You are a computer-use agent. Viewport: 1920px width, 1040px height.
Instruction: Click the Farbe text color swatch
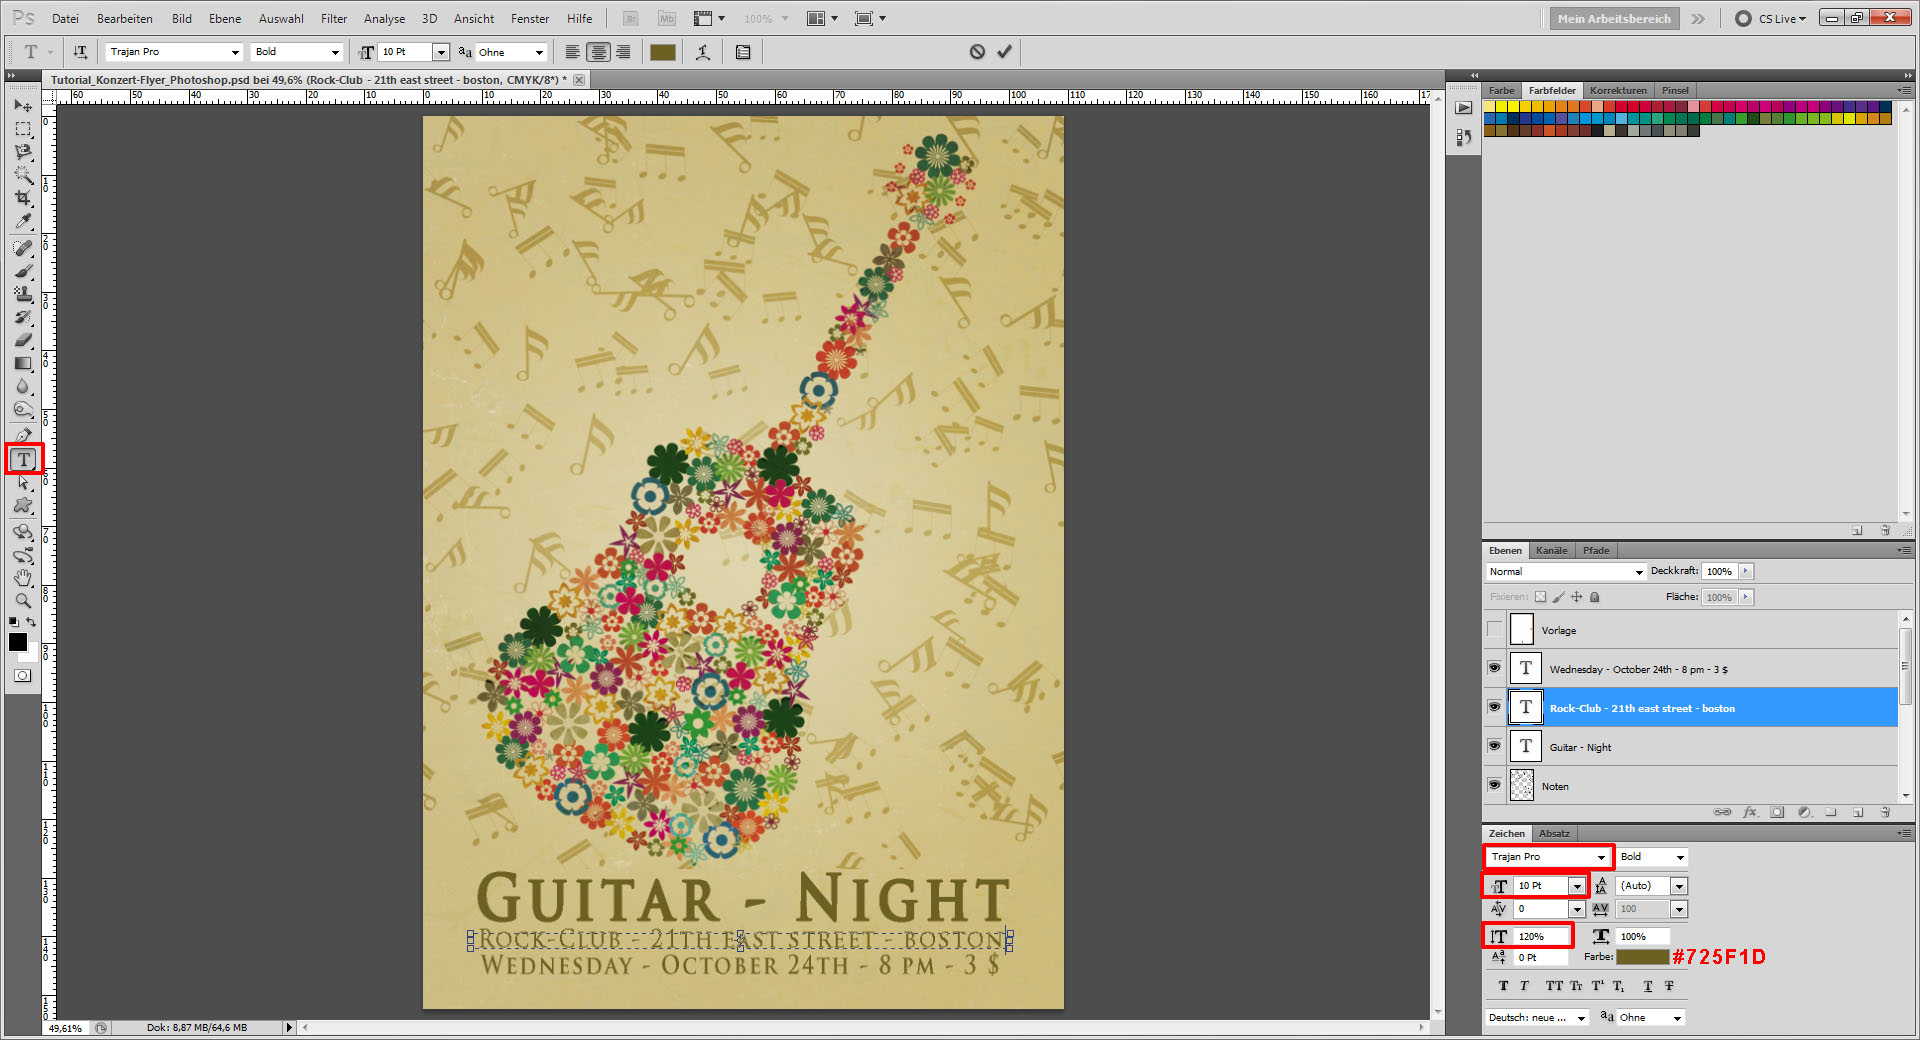tap(1641, 957)
